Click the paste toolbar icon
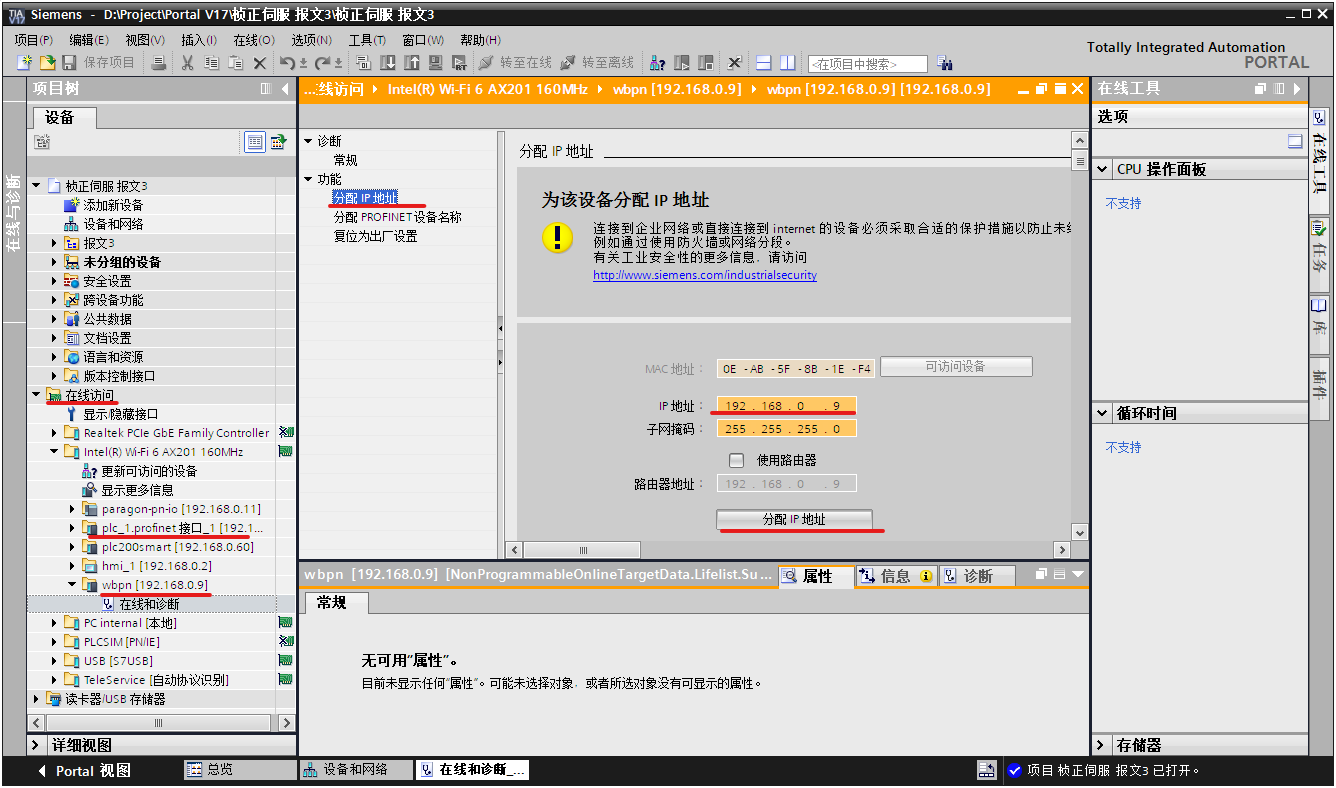The height and width of the screenshot is (788, 1336). click(x=236, y=63)
